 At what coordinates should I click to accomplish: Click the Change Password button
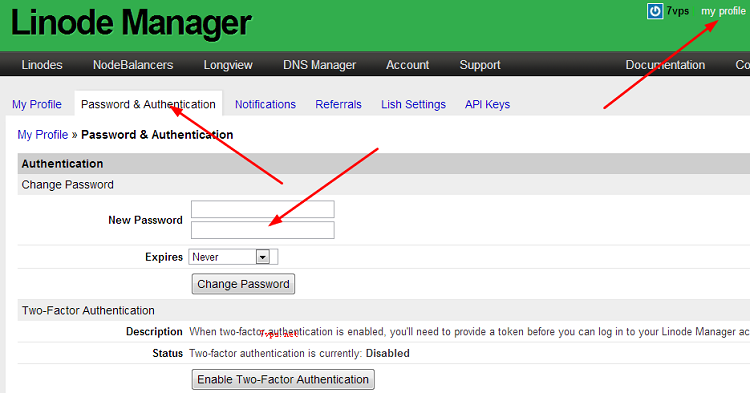(243, 284)
